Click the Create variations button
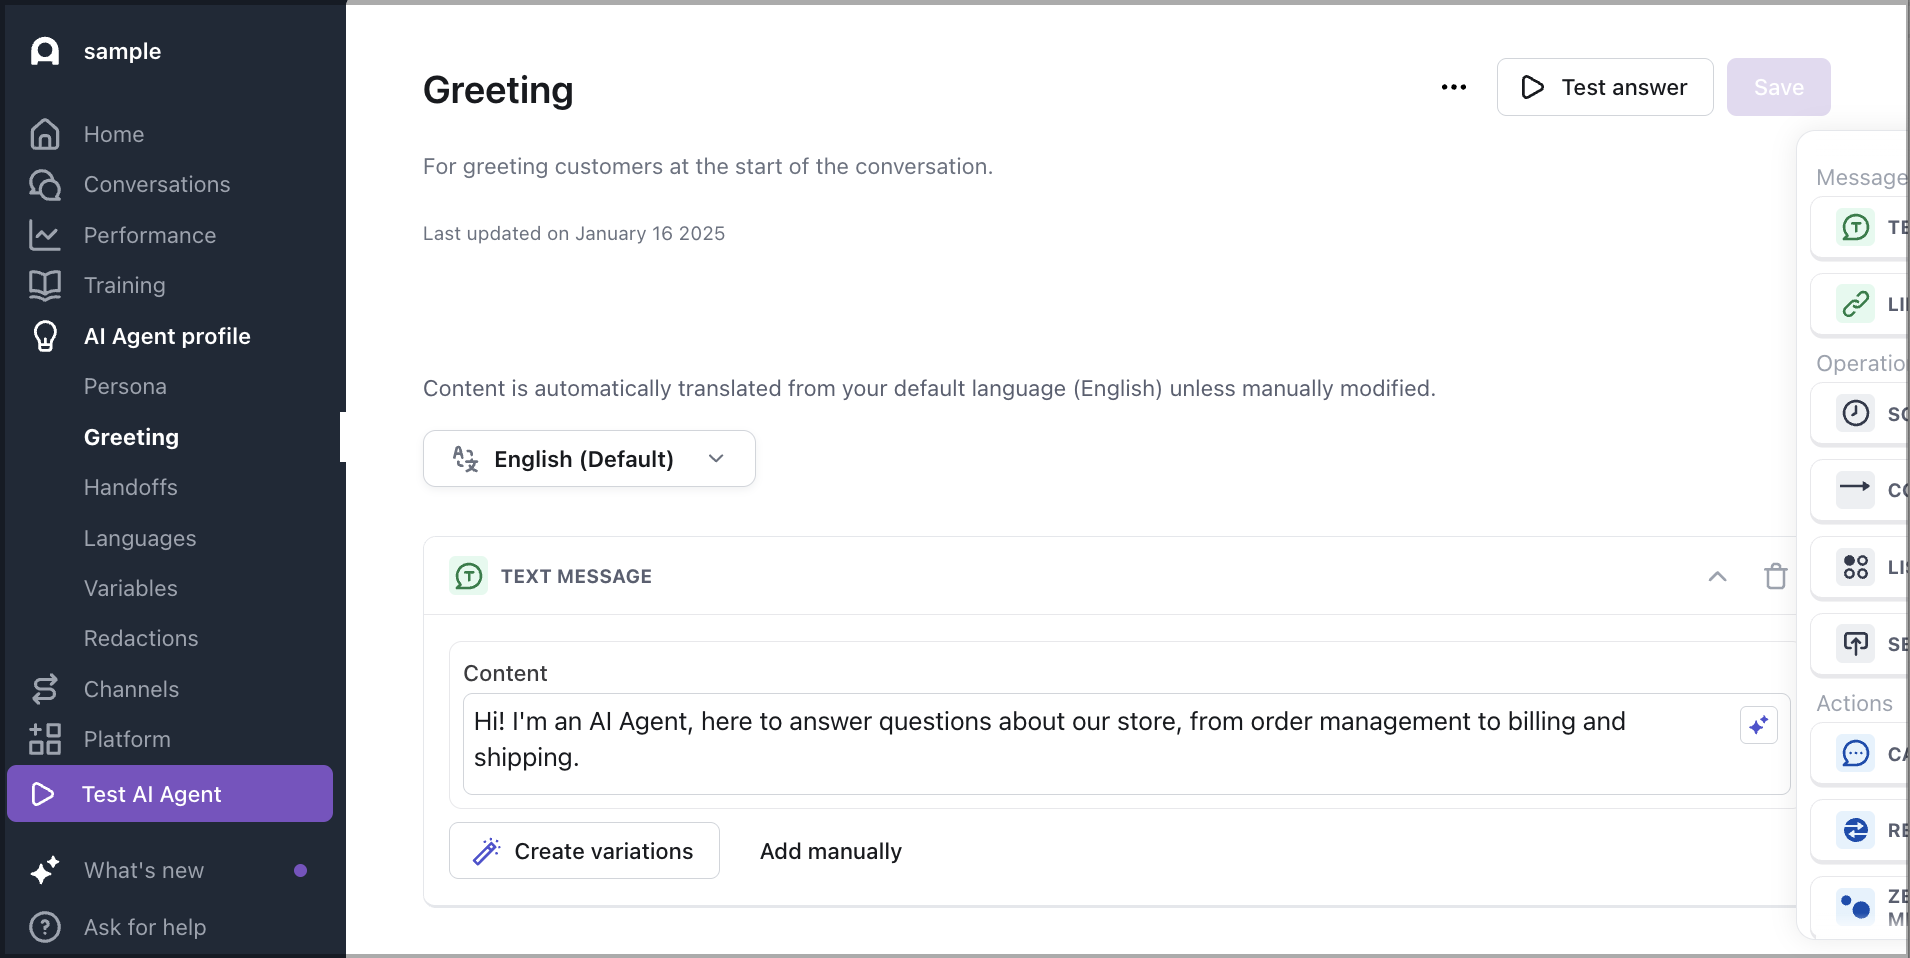The height and width of the screenshot is (958, 1910). click(x=584, y=851)
